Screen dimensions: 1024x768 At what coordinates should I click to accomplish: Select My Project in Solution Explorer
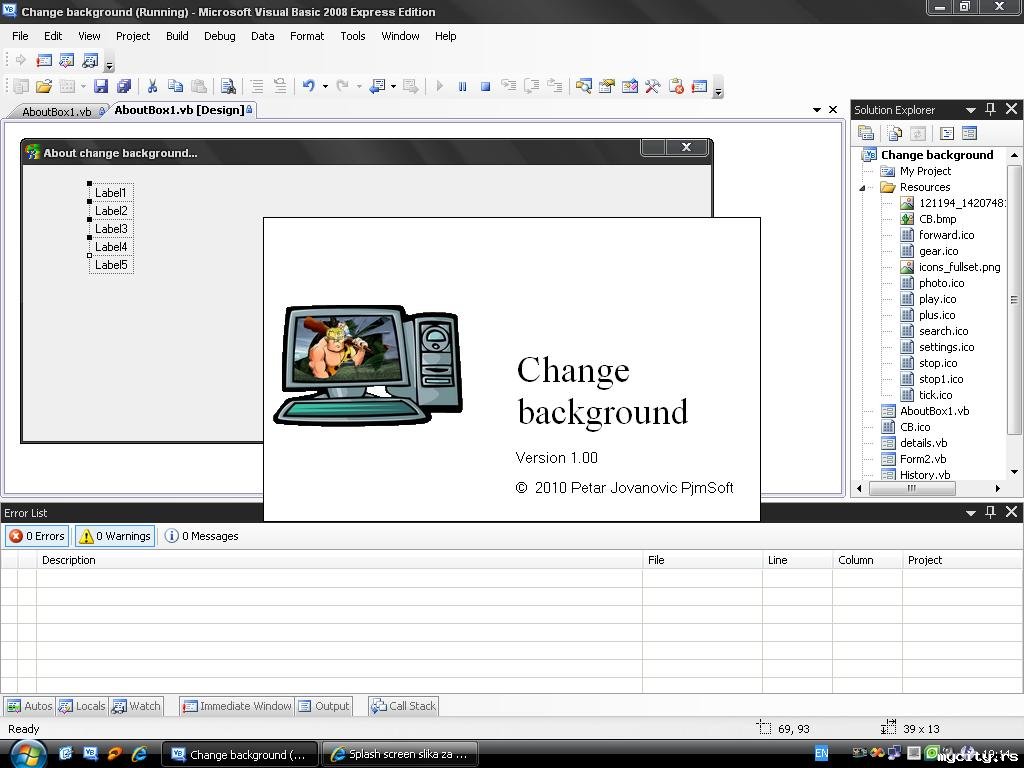(x=925, y=171)
